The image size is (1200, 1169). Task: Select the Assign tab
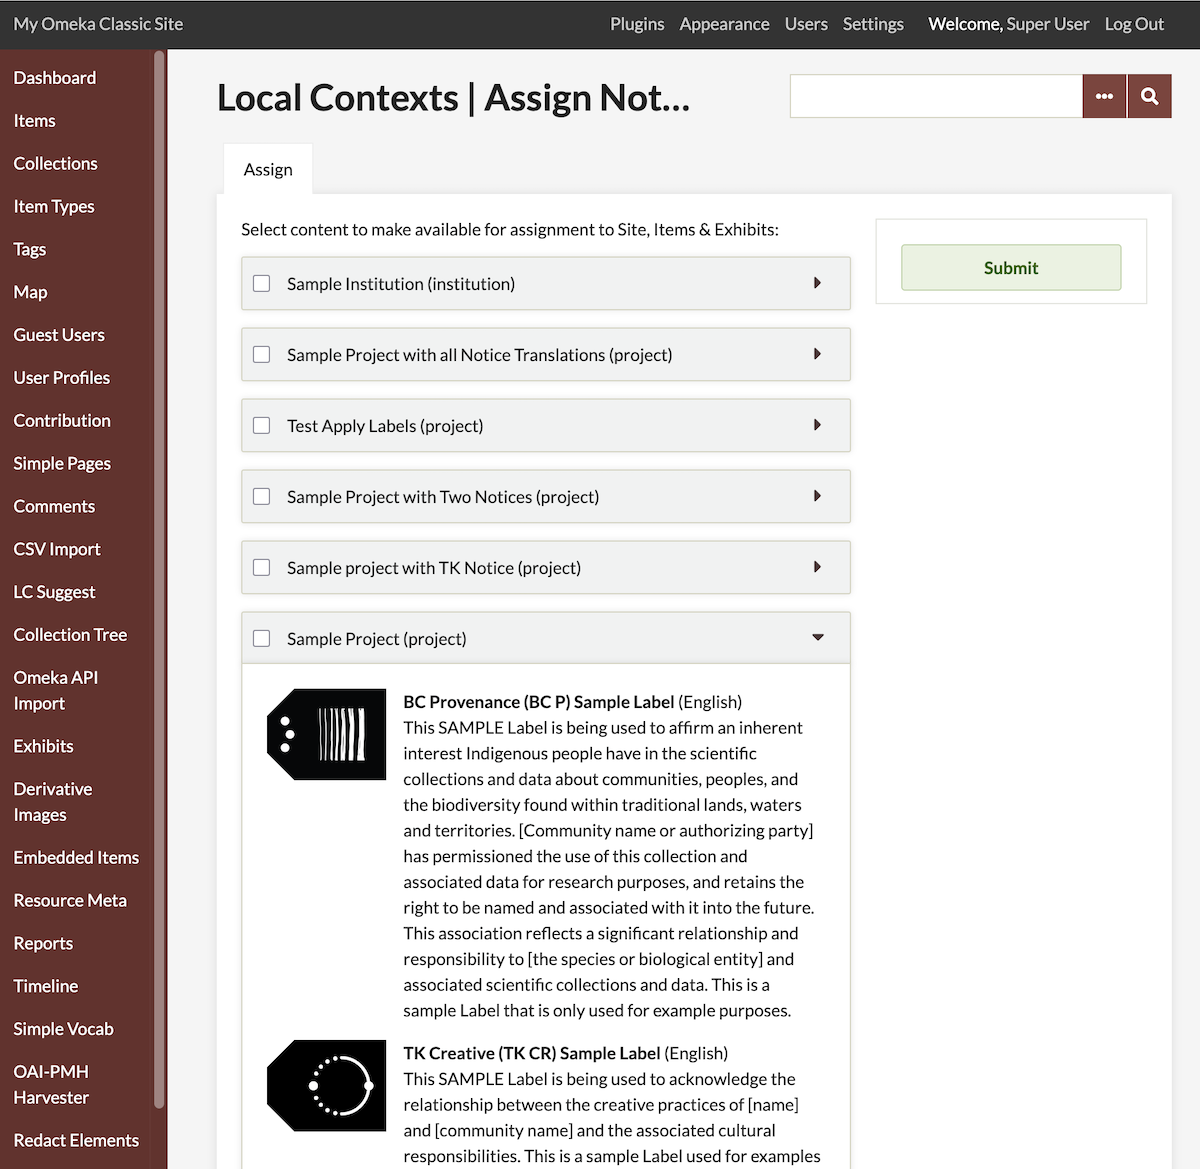tap(268, 170)
